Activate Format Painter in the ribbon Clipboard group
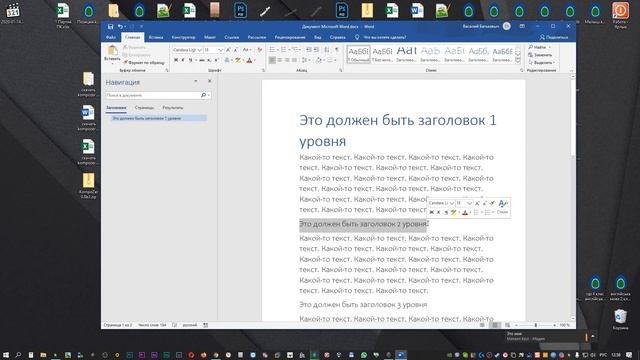Screen dimensions: 640x360 144,62
